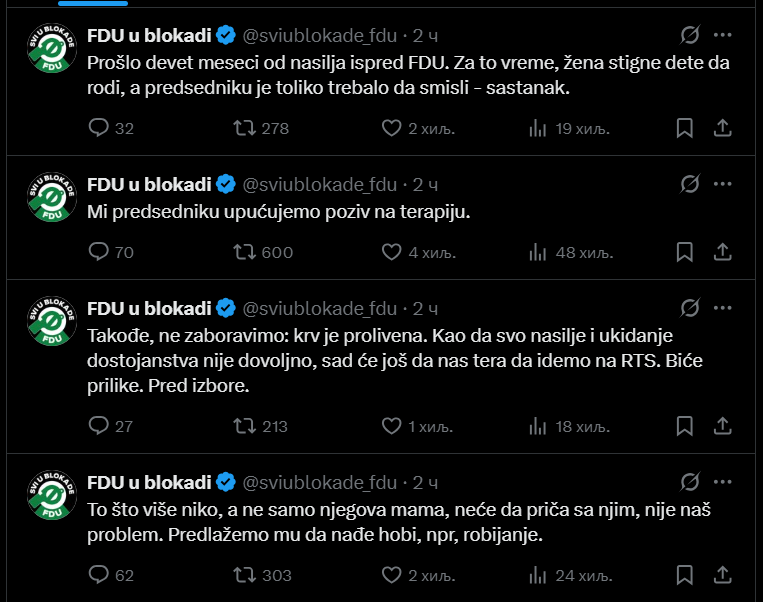This screenshot has height=602, width=763.
Task: Open more options on the 'poziv na terapiju' tweet
Action: [x=723, y=184]
